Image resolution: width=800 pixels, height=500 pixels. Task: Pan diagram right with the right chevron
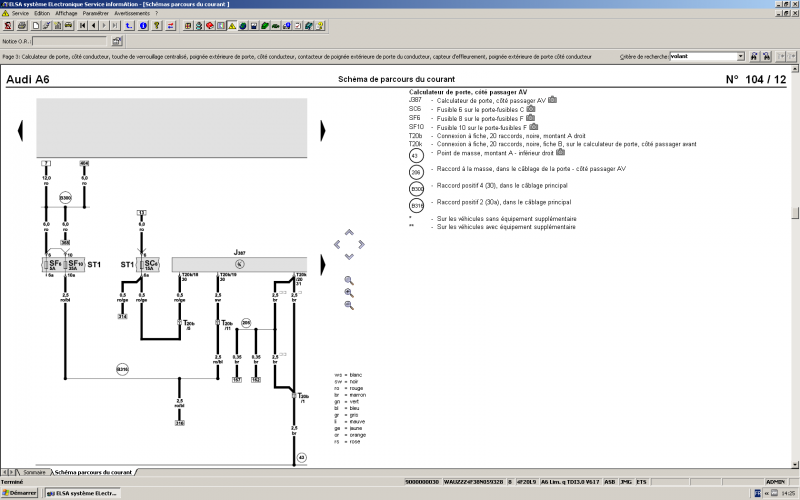pos(361,244)
